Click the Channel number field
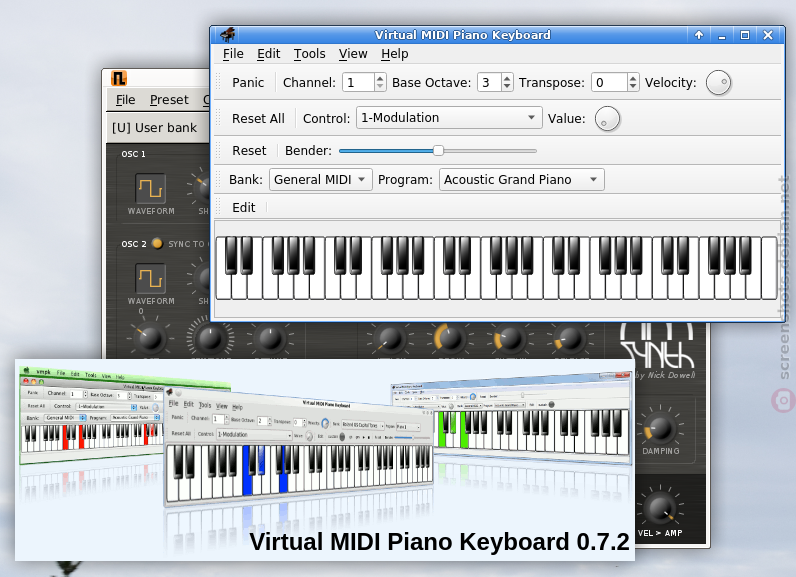The height and width of the screenshot is (577, 796). 358,83
